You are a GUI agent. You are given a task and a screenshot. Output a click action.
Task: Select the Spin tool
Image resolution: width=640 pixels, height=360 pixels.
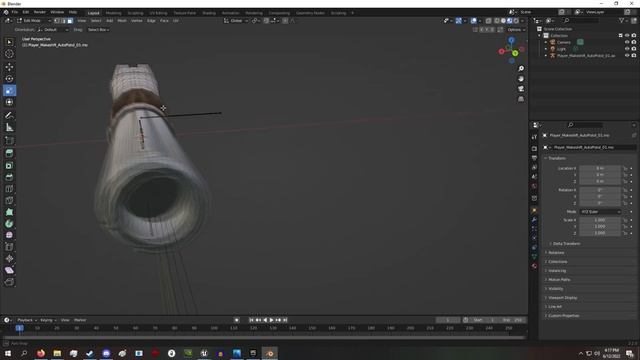[x=9, y=224]
